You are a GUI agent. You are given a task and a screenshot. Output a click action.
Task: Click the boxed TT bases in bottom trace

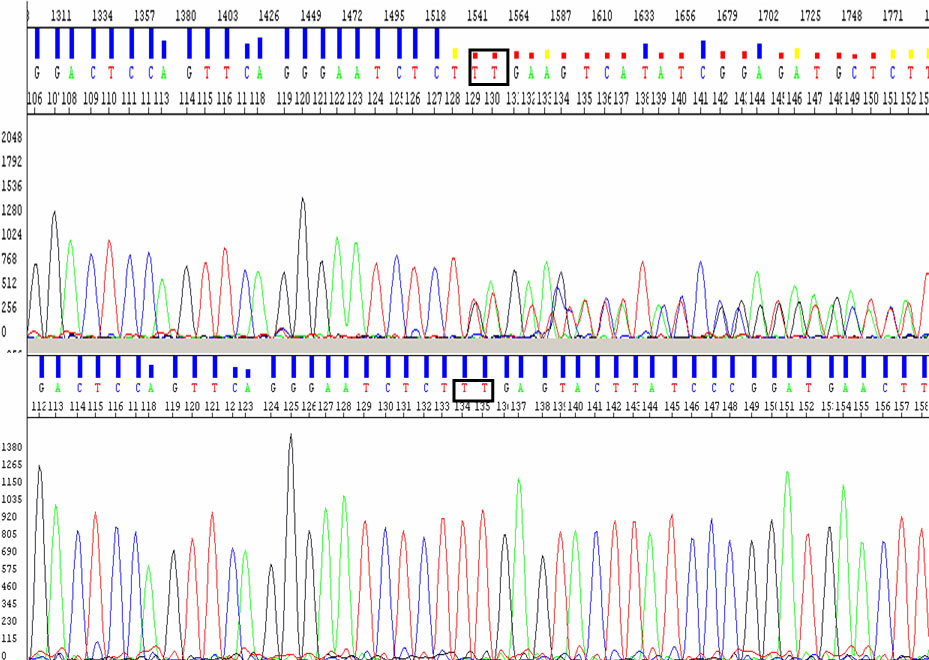(474, 388)
